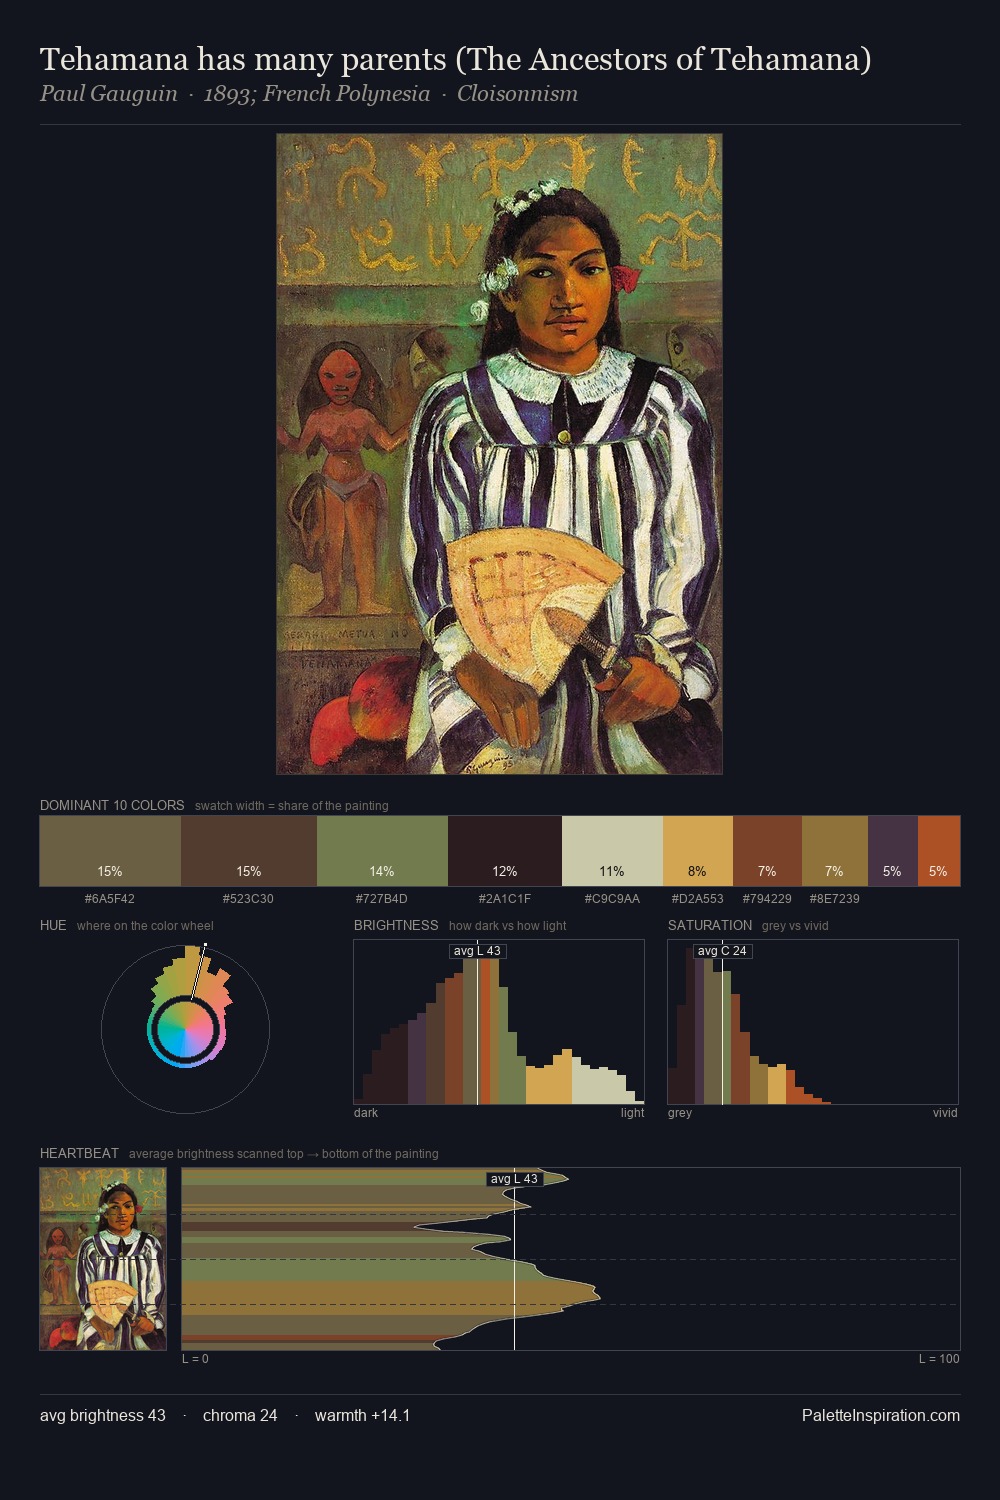
Task: Click the HEARTBEAT section heading
Action: (x=79, y=1153)
